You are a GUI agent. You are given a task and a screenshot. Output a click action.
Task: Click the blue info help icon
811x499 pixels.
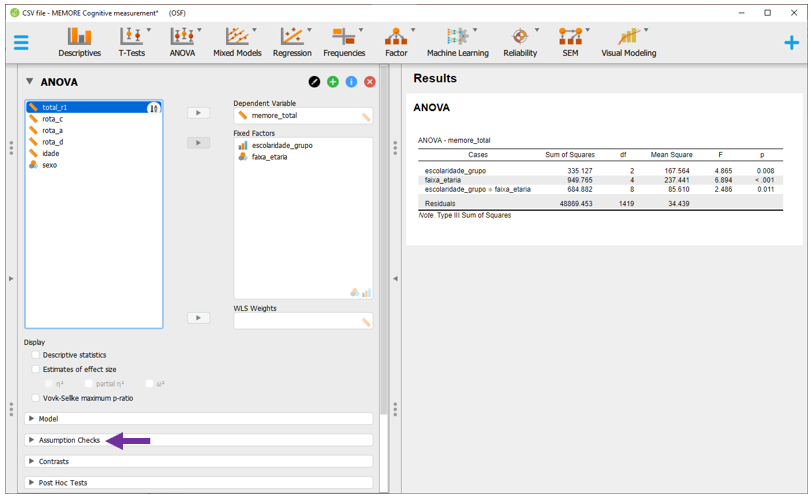[351, 82]
